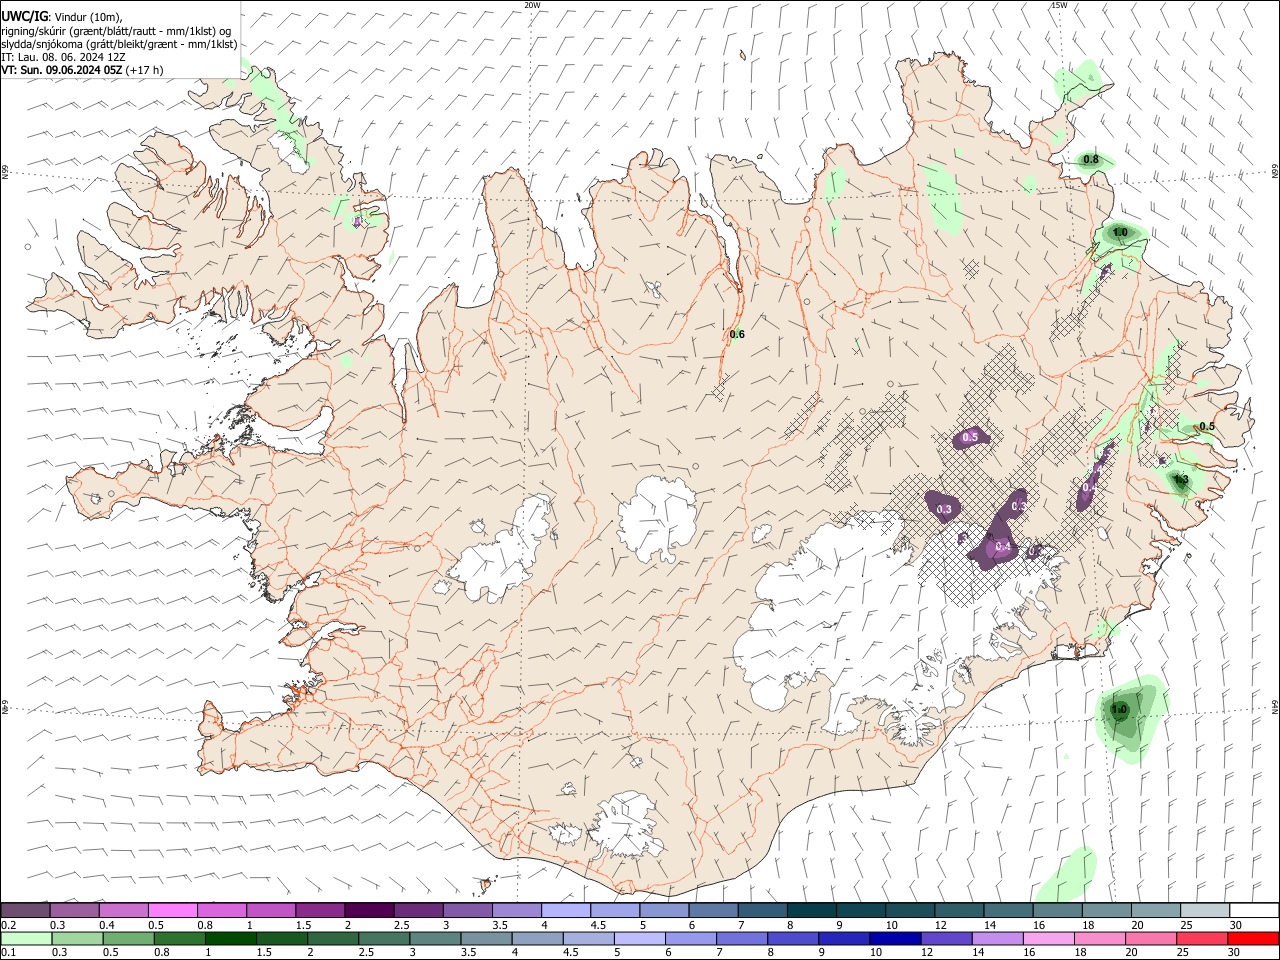Click the slate blue 6–7 snow legend swatch
The image size is (1280, 960).
point(713,910)
